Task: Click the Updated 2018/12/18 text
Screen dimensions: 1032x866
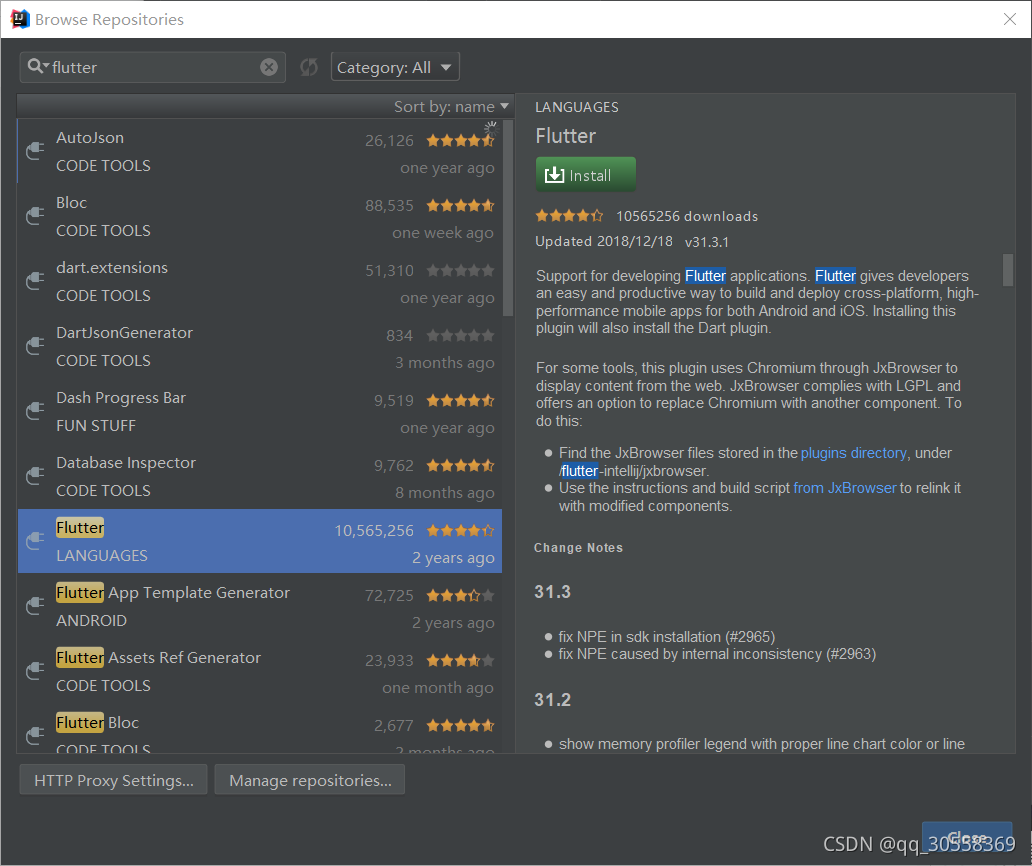Action: coord(604,242)
